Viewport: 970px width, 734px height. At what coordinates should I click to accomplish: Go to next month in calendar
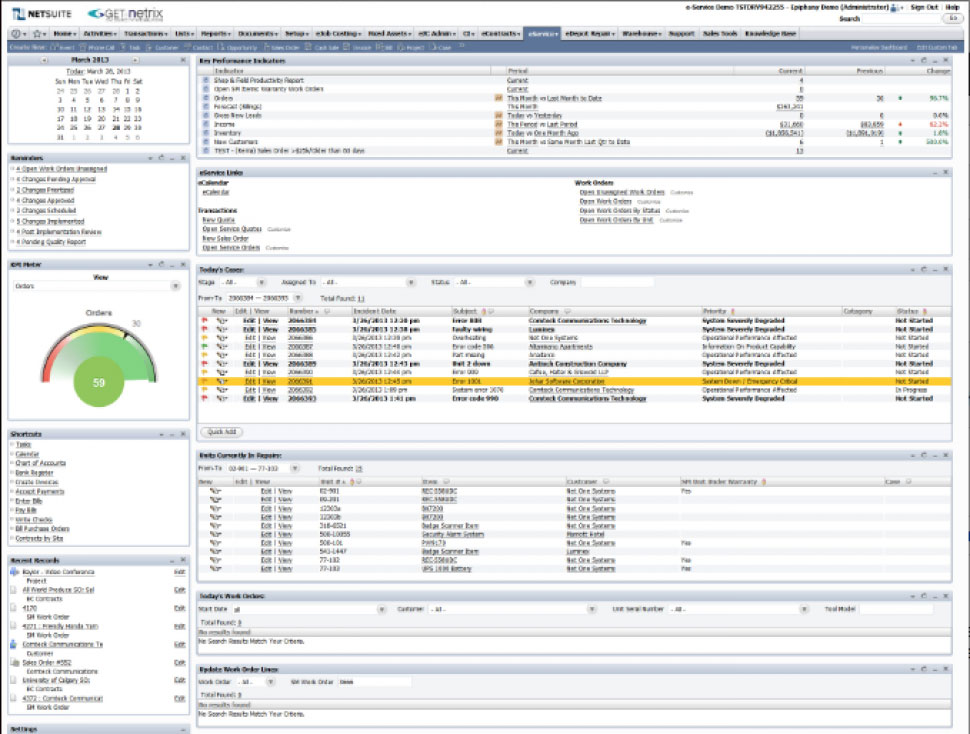[135, 60]
